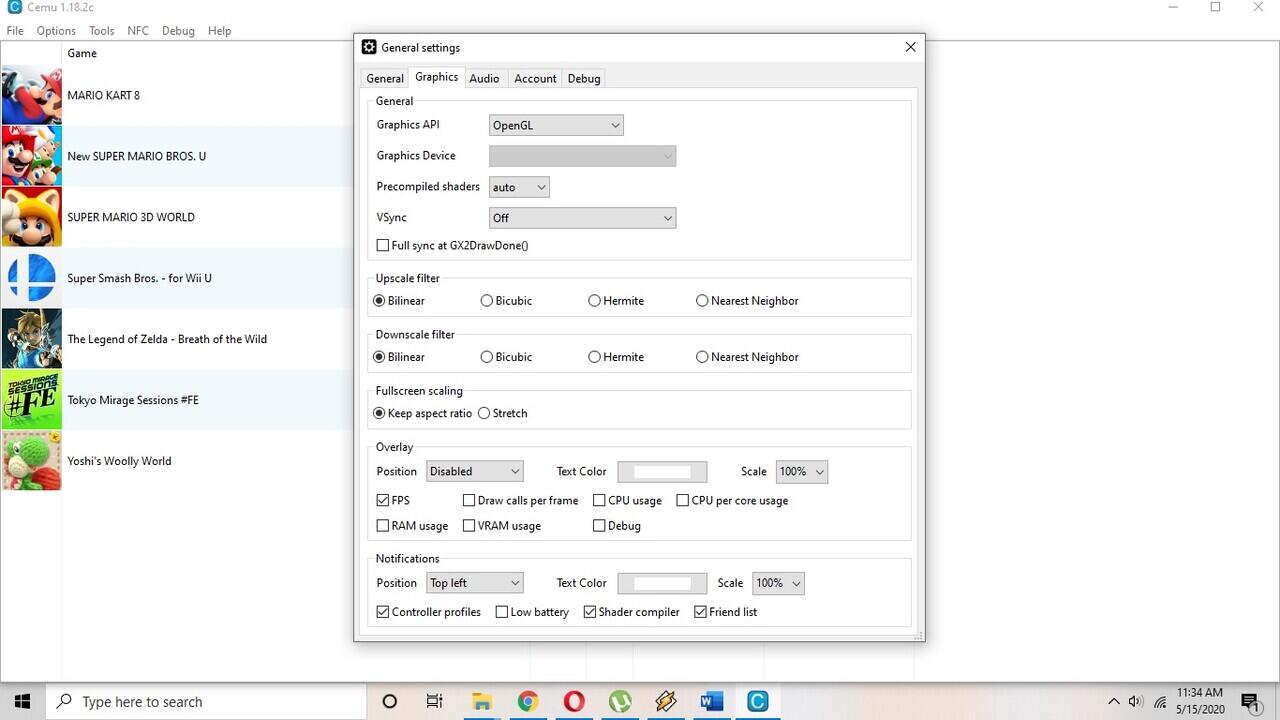Open the Tools menu
1280x720 pixels.
pyautogui.click(x=101, y=31)
